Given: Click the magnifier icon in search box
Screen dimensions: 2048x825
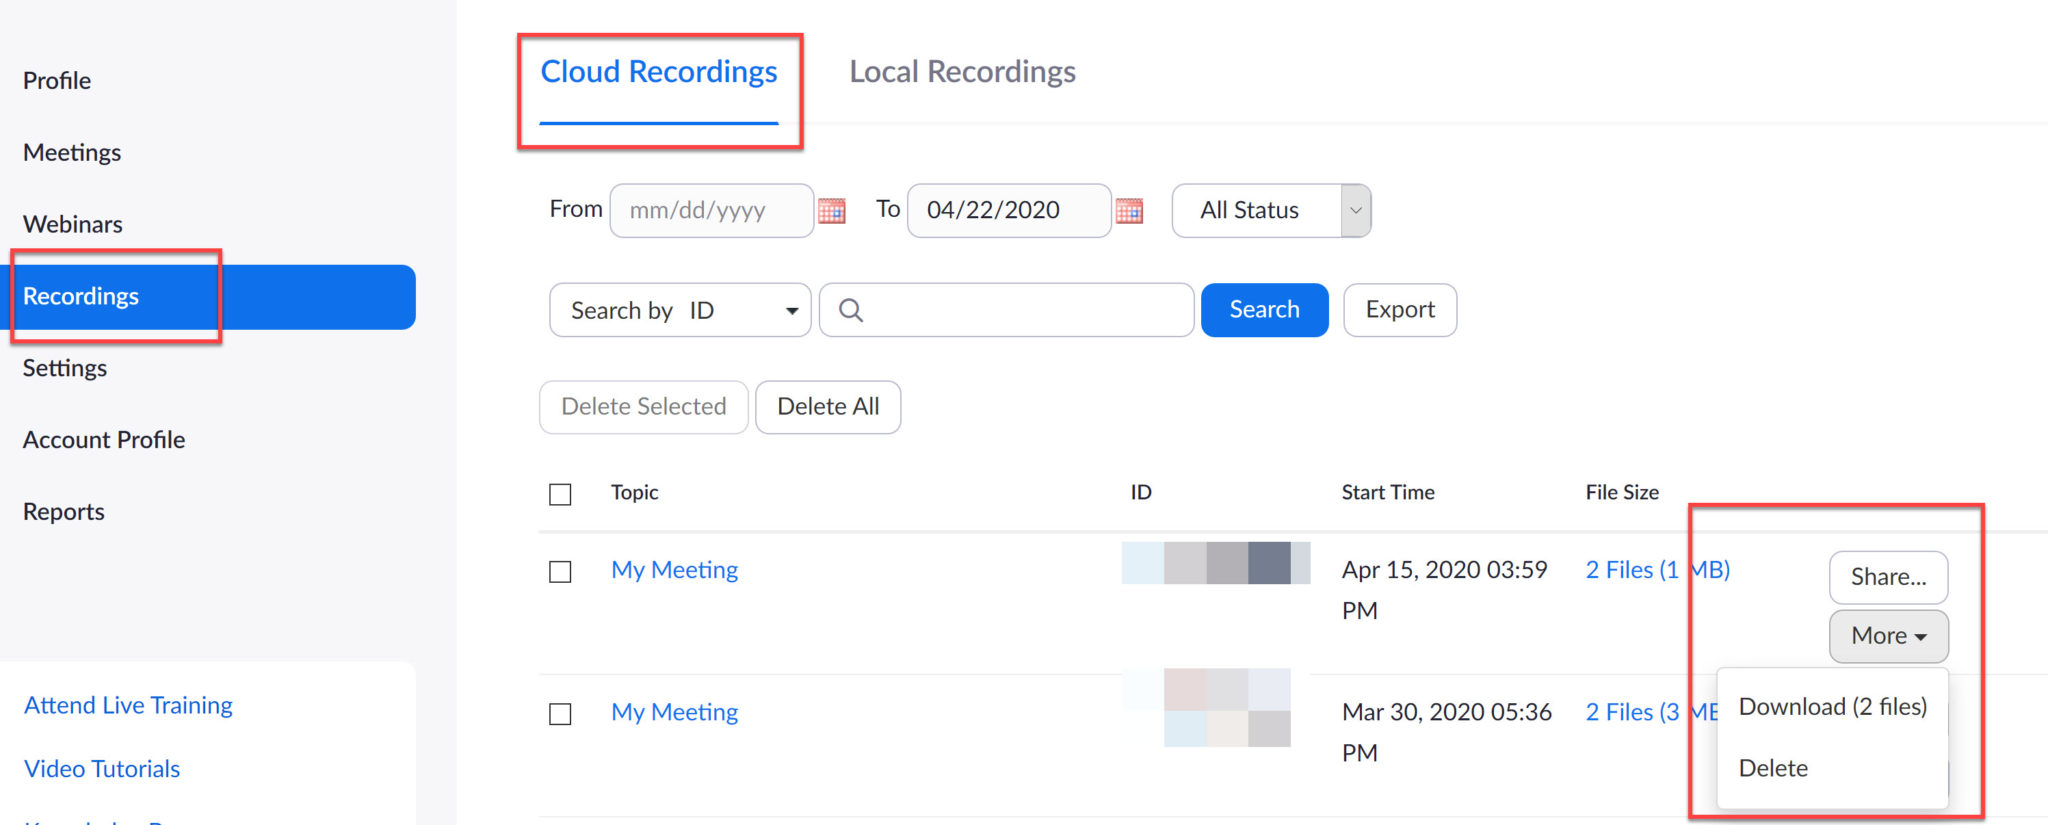Looking at the screenshot, I should (851, 310).
